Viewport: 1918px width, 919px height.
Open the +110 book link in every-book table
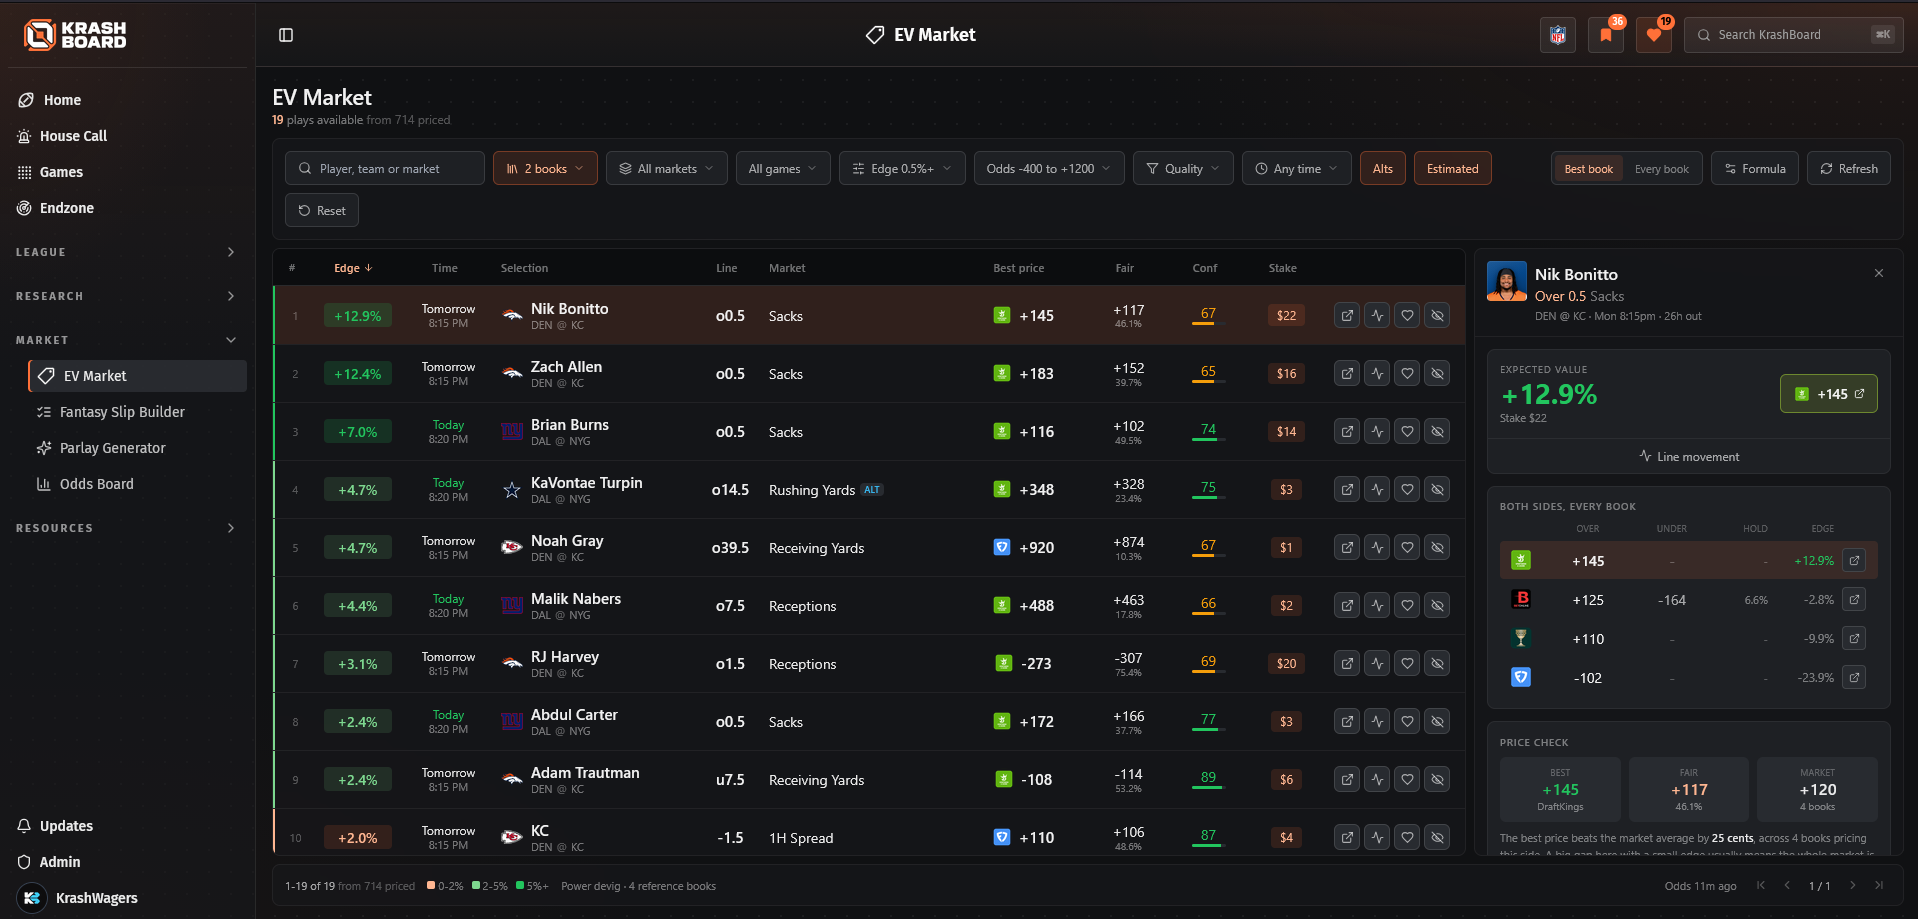1854,639
